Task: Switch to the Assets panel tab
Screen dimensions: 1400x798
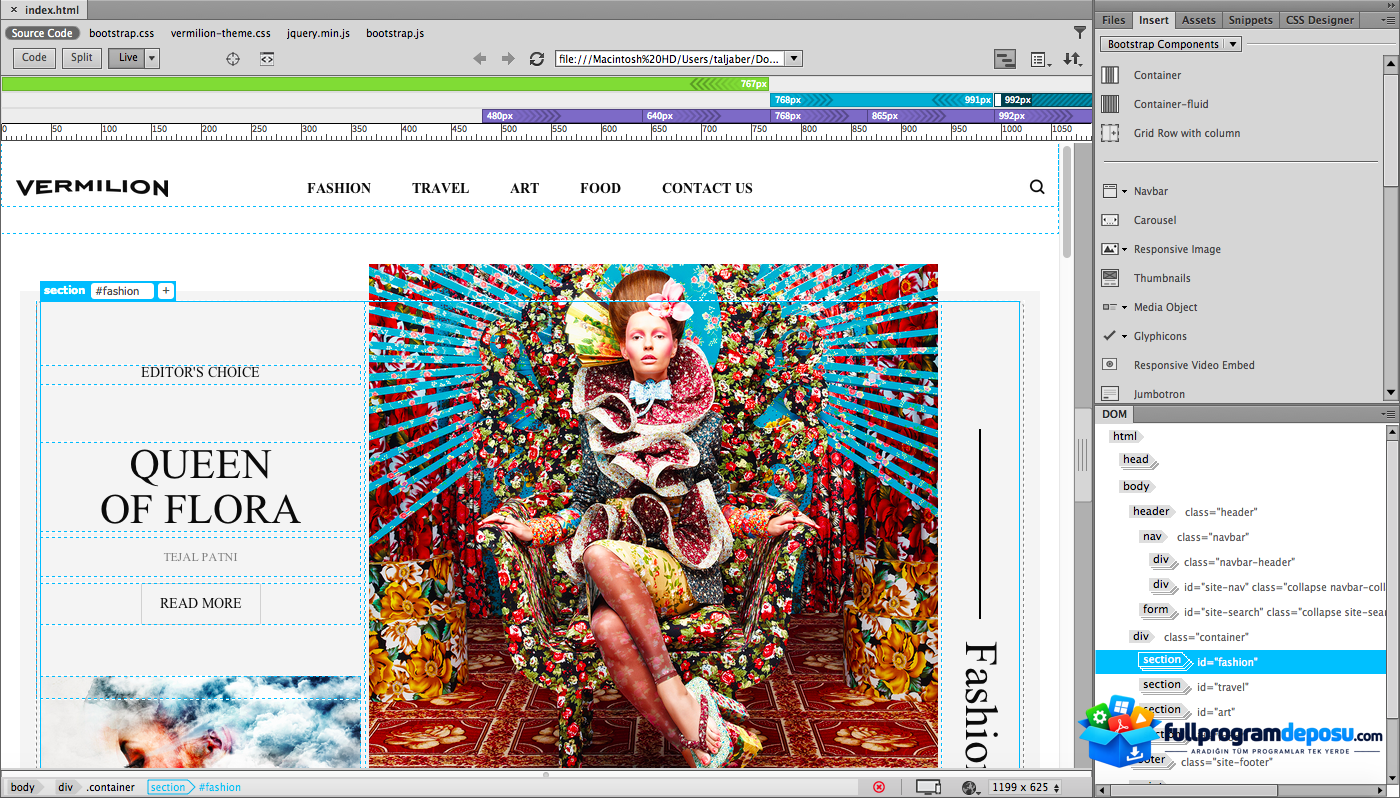Action: (x=1198, y=20)
